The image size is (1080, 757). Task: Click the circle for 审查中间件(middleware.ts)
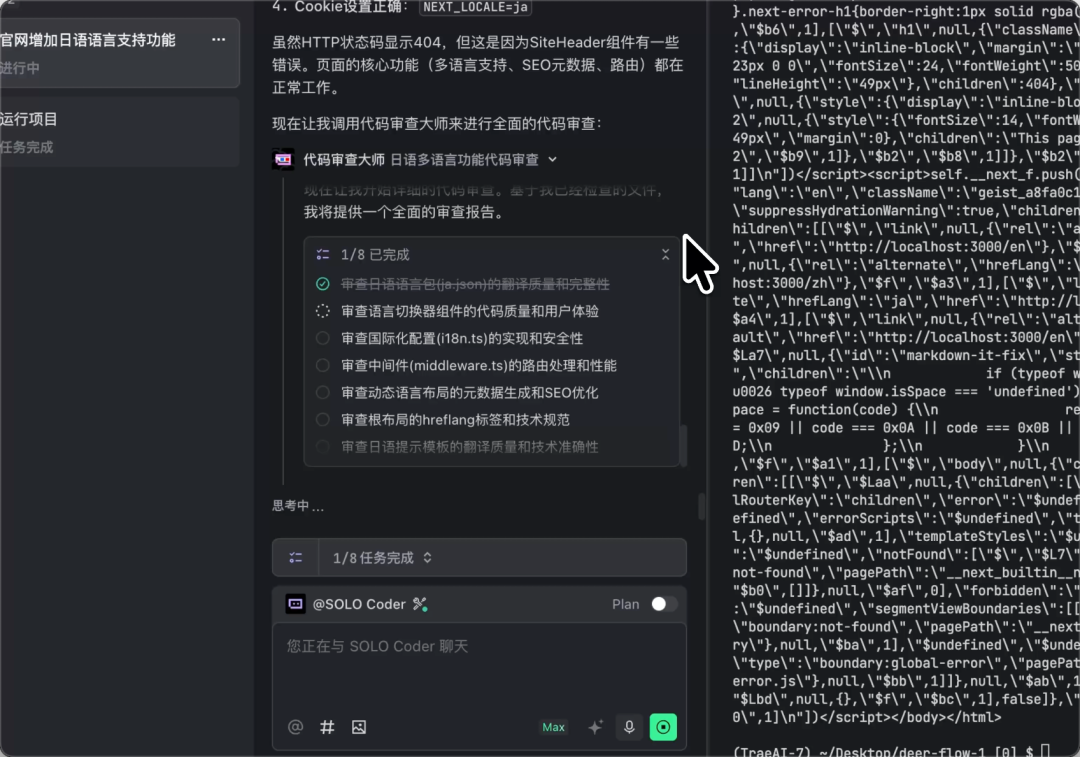pos(322,366)
